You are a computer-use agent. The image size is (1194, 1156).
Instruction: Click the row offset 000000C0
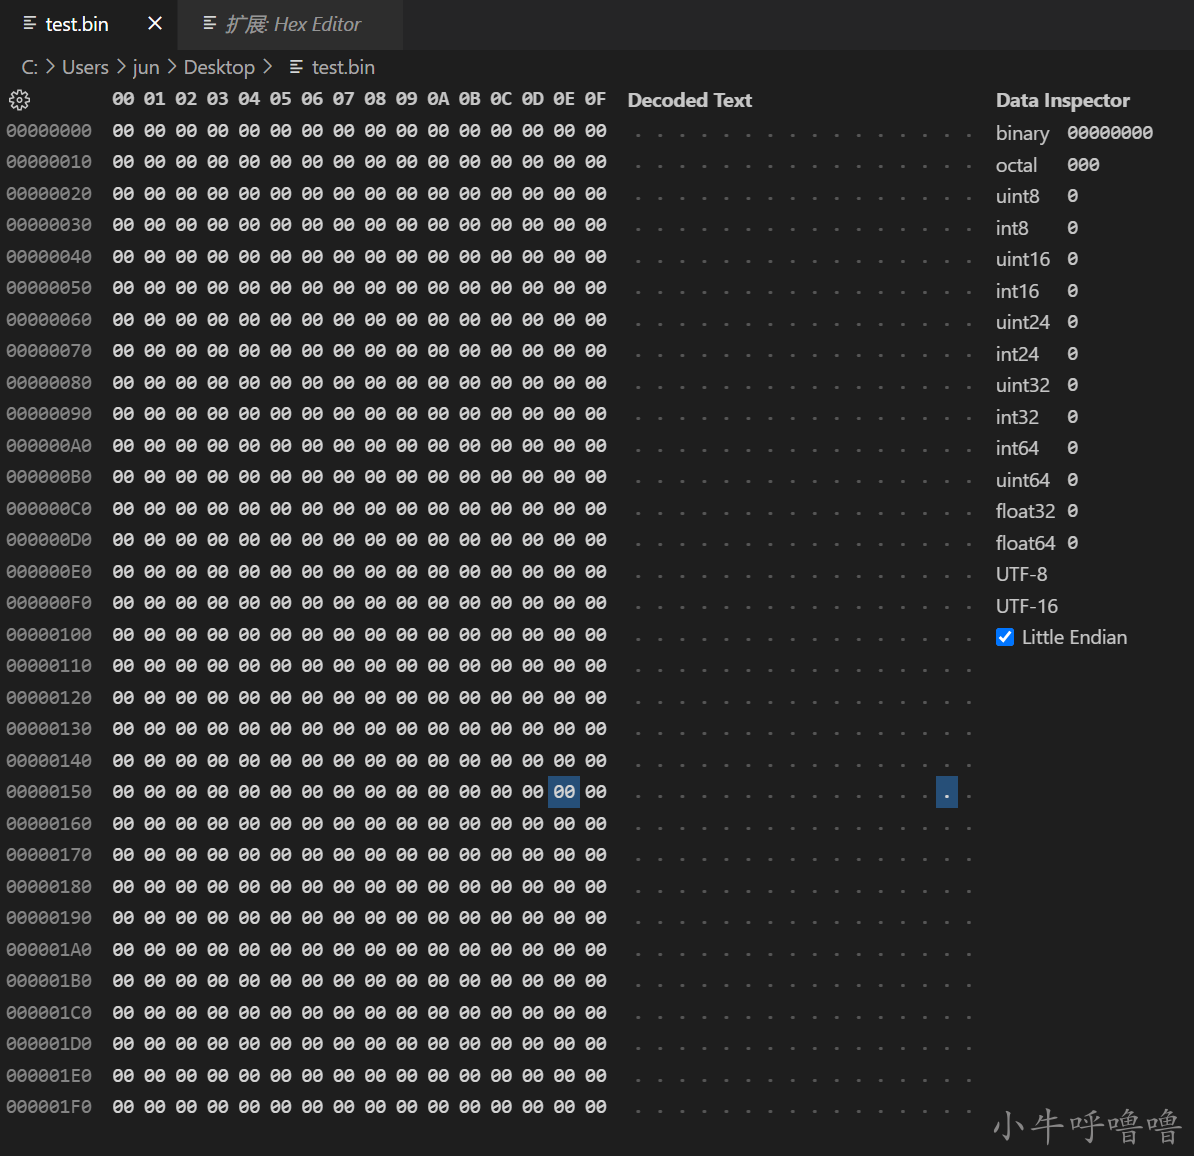coord(49,509)
